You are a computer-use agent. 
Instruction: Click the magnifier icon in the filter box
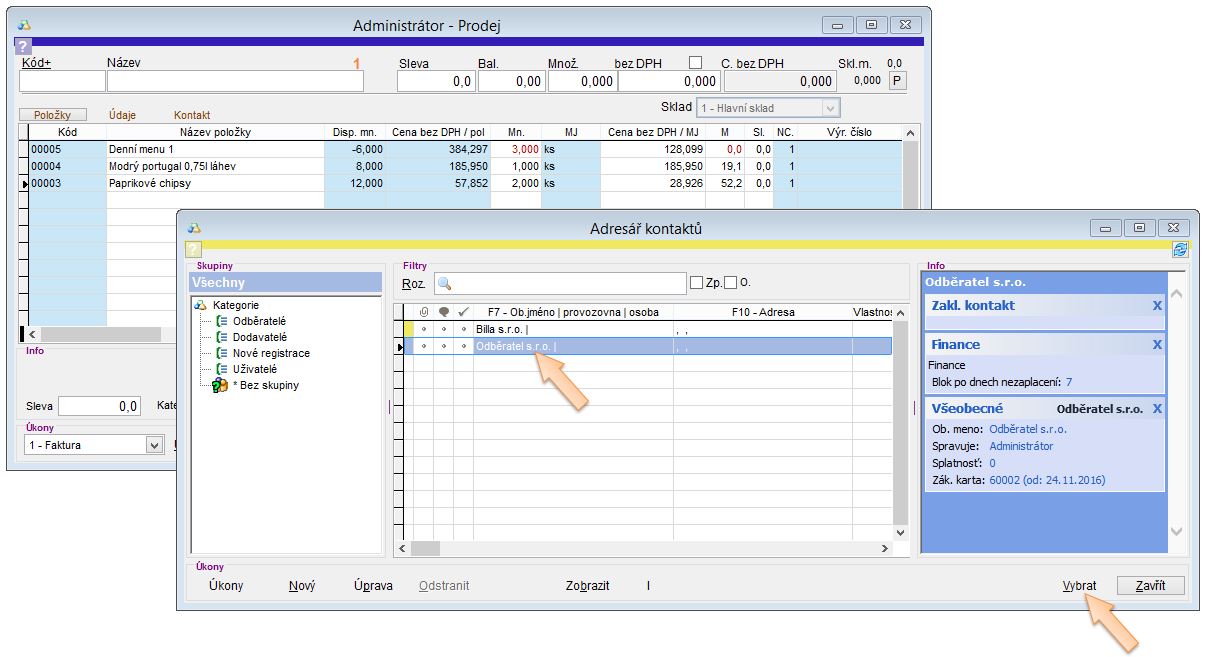pos(445,284)
